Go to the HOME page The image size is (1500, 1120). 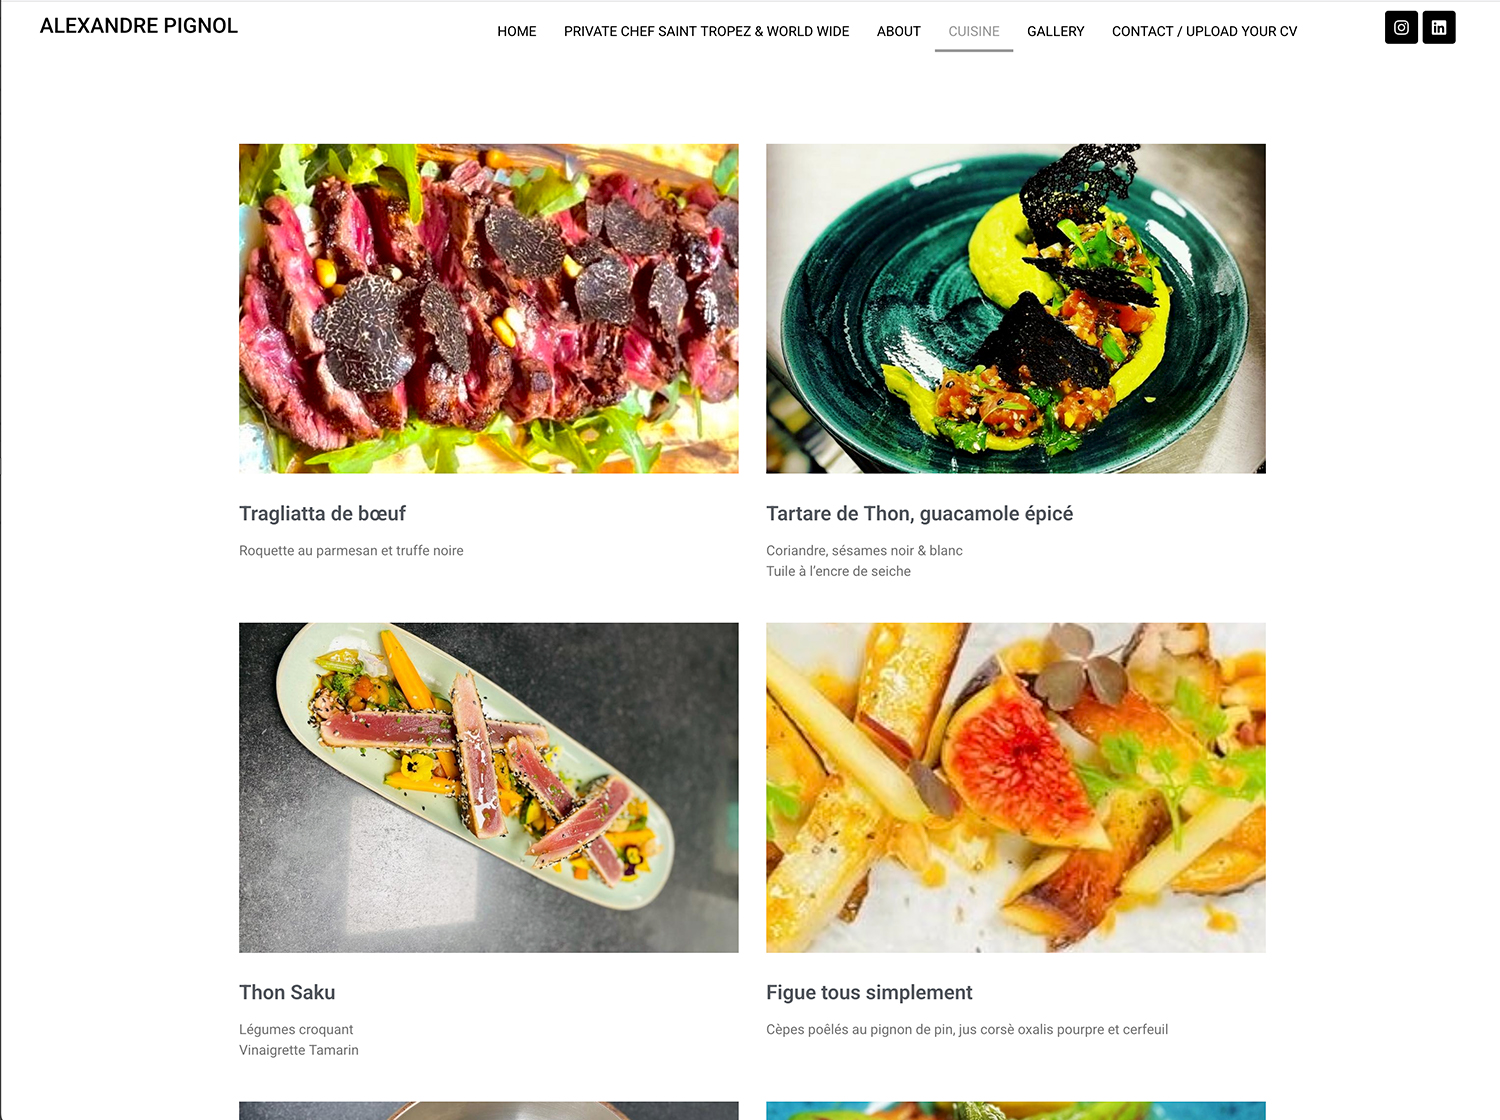coord(517,31)
